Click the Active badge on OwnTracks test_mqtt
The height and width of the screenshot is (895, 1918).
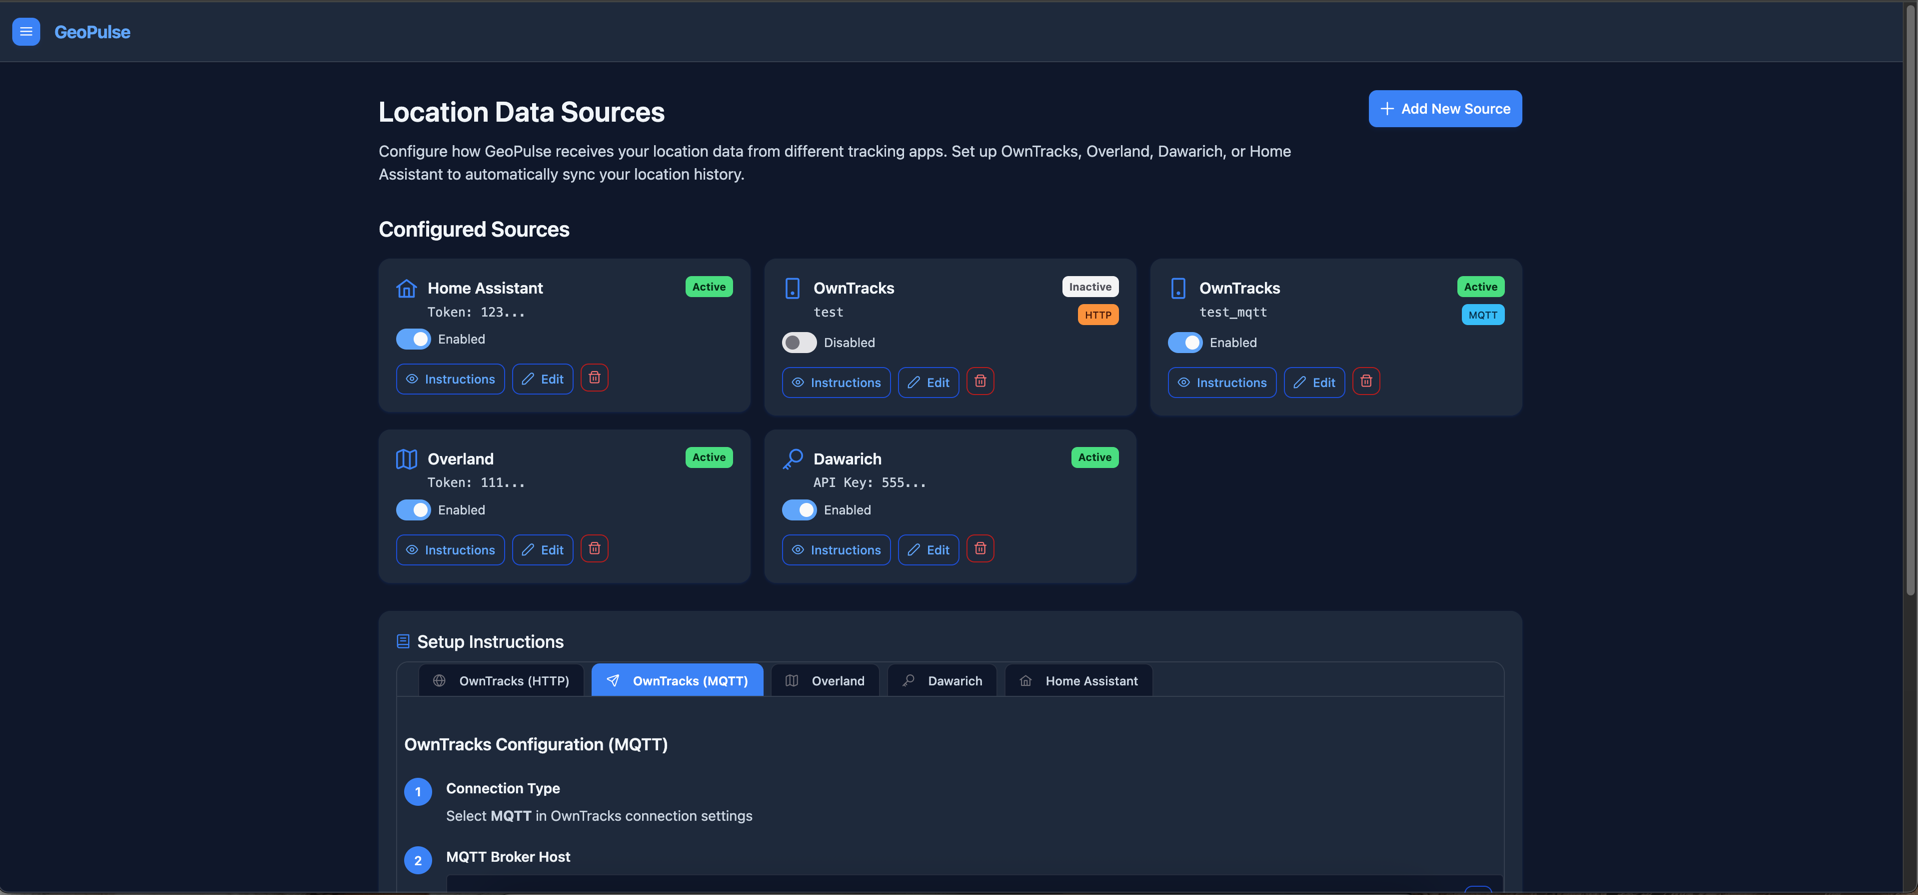pyautogui.click(x=1481, y=287)
